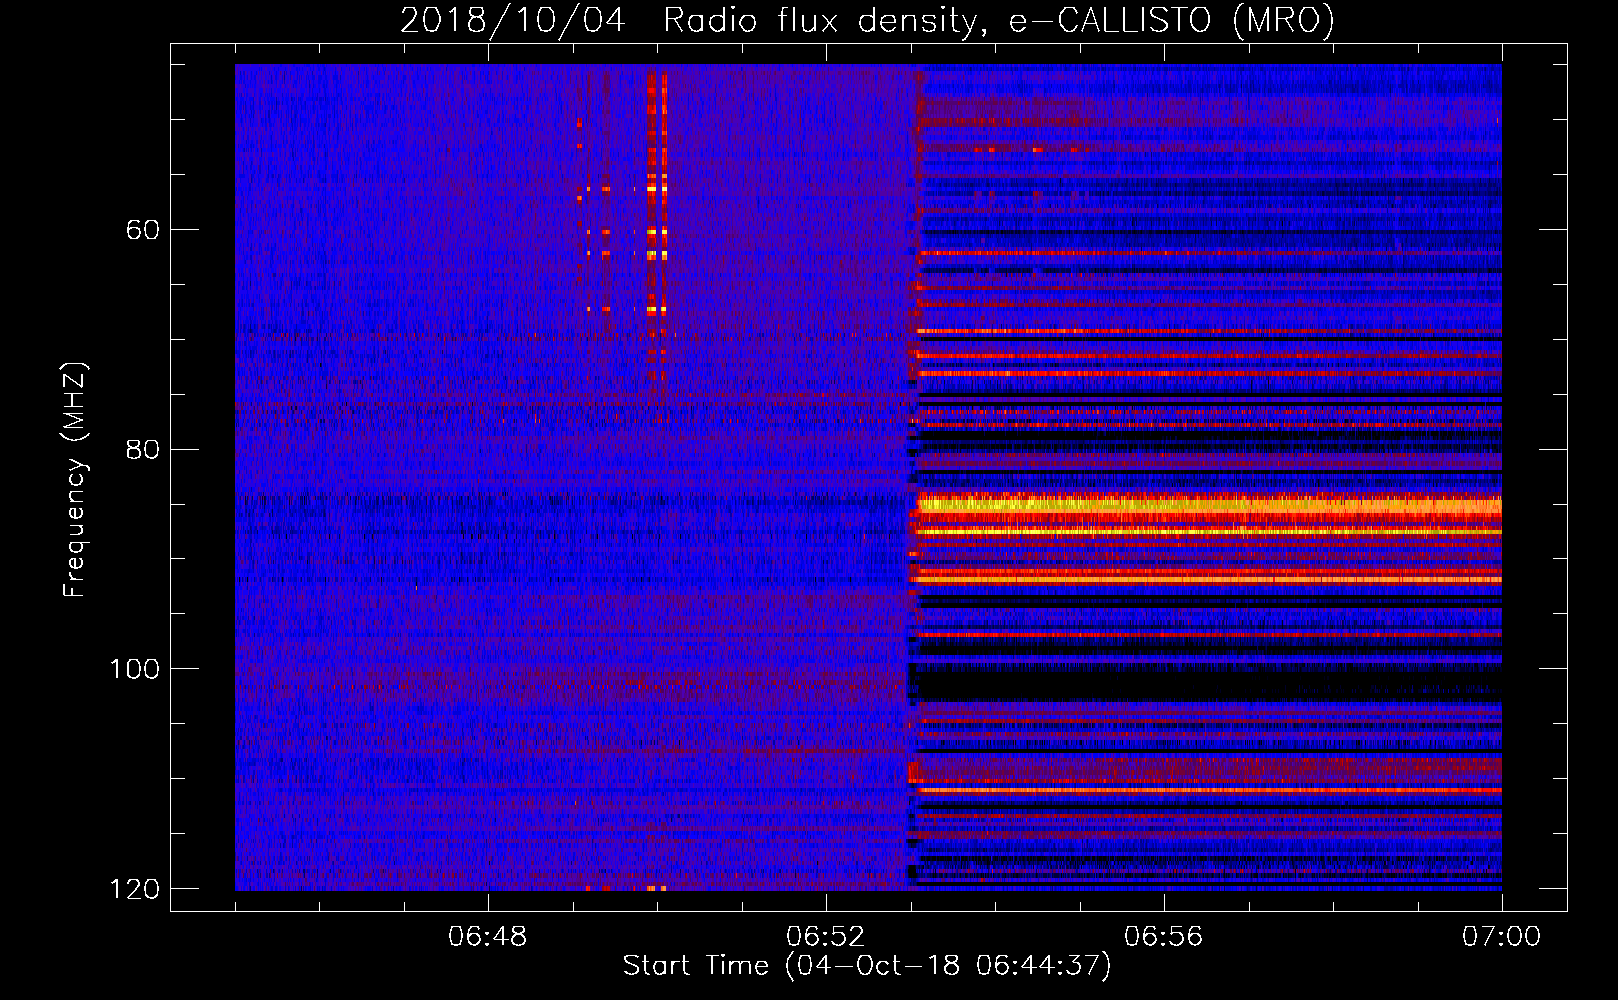Click the 06:52 time tick label

[x=826, y=937]
